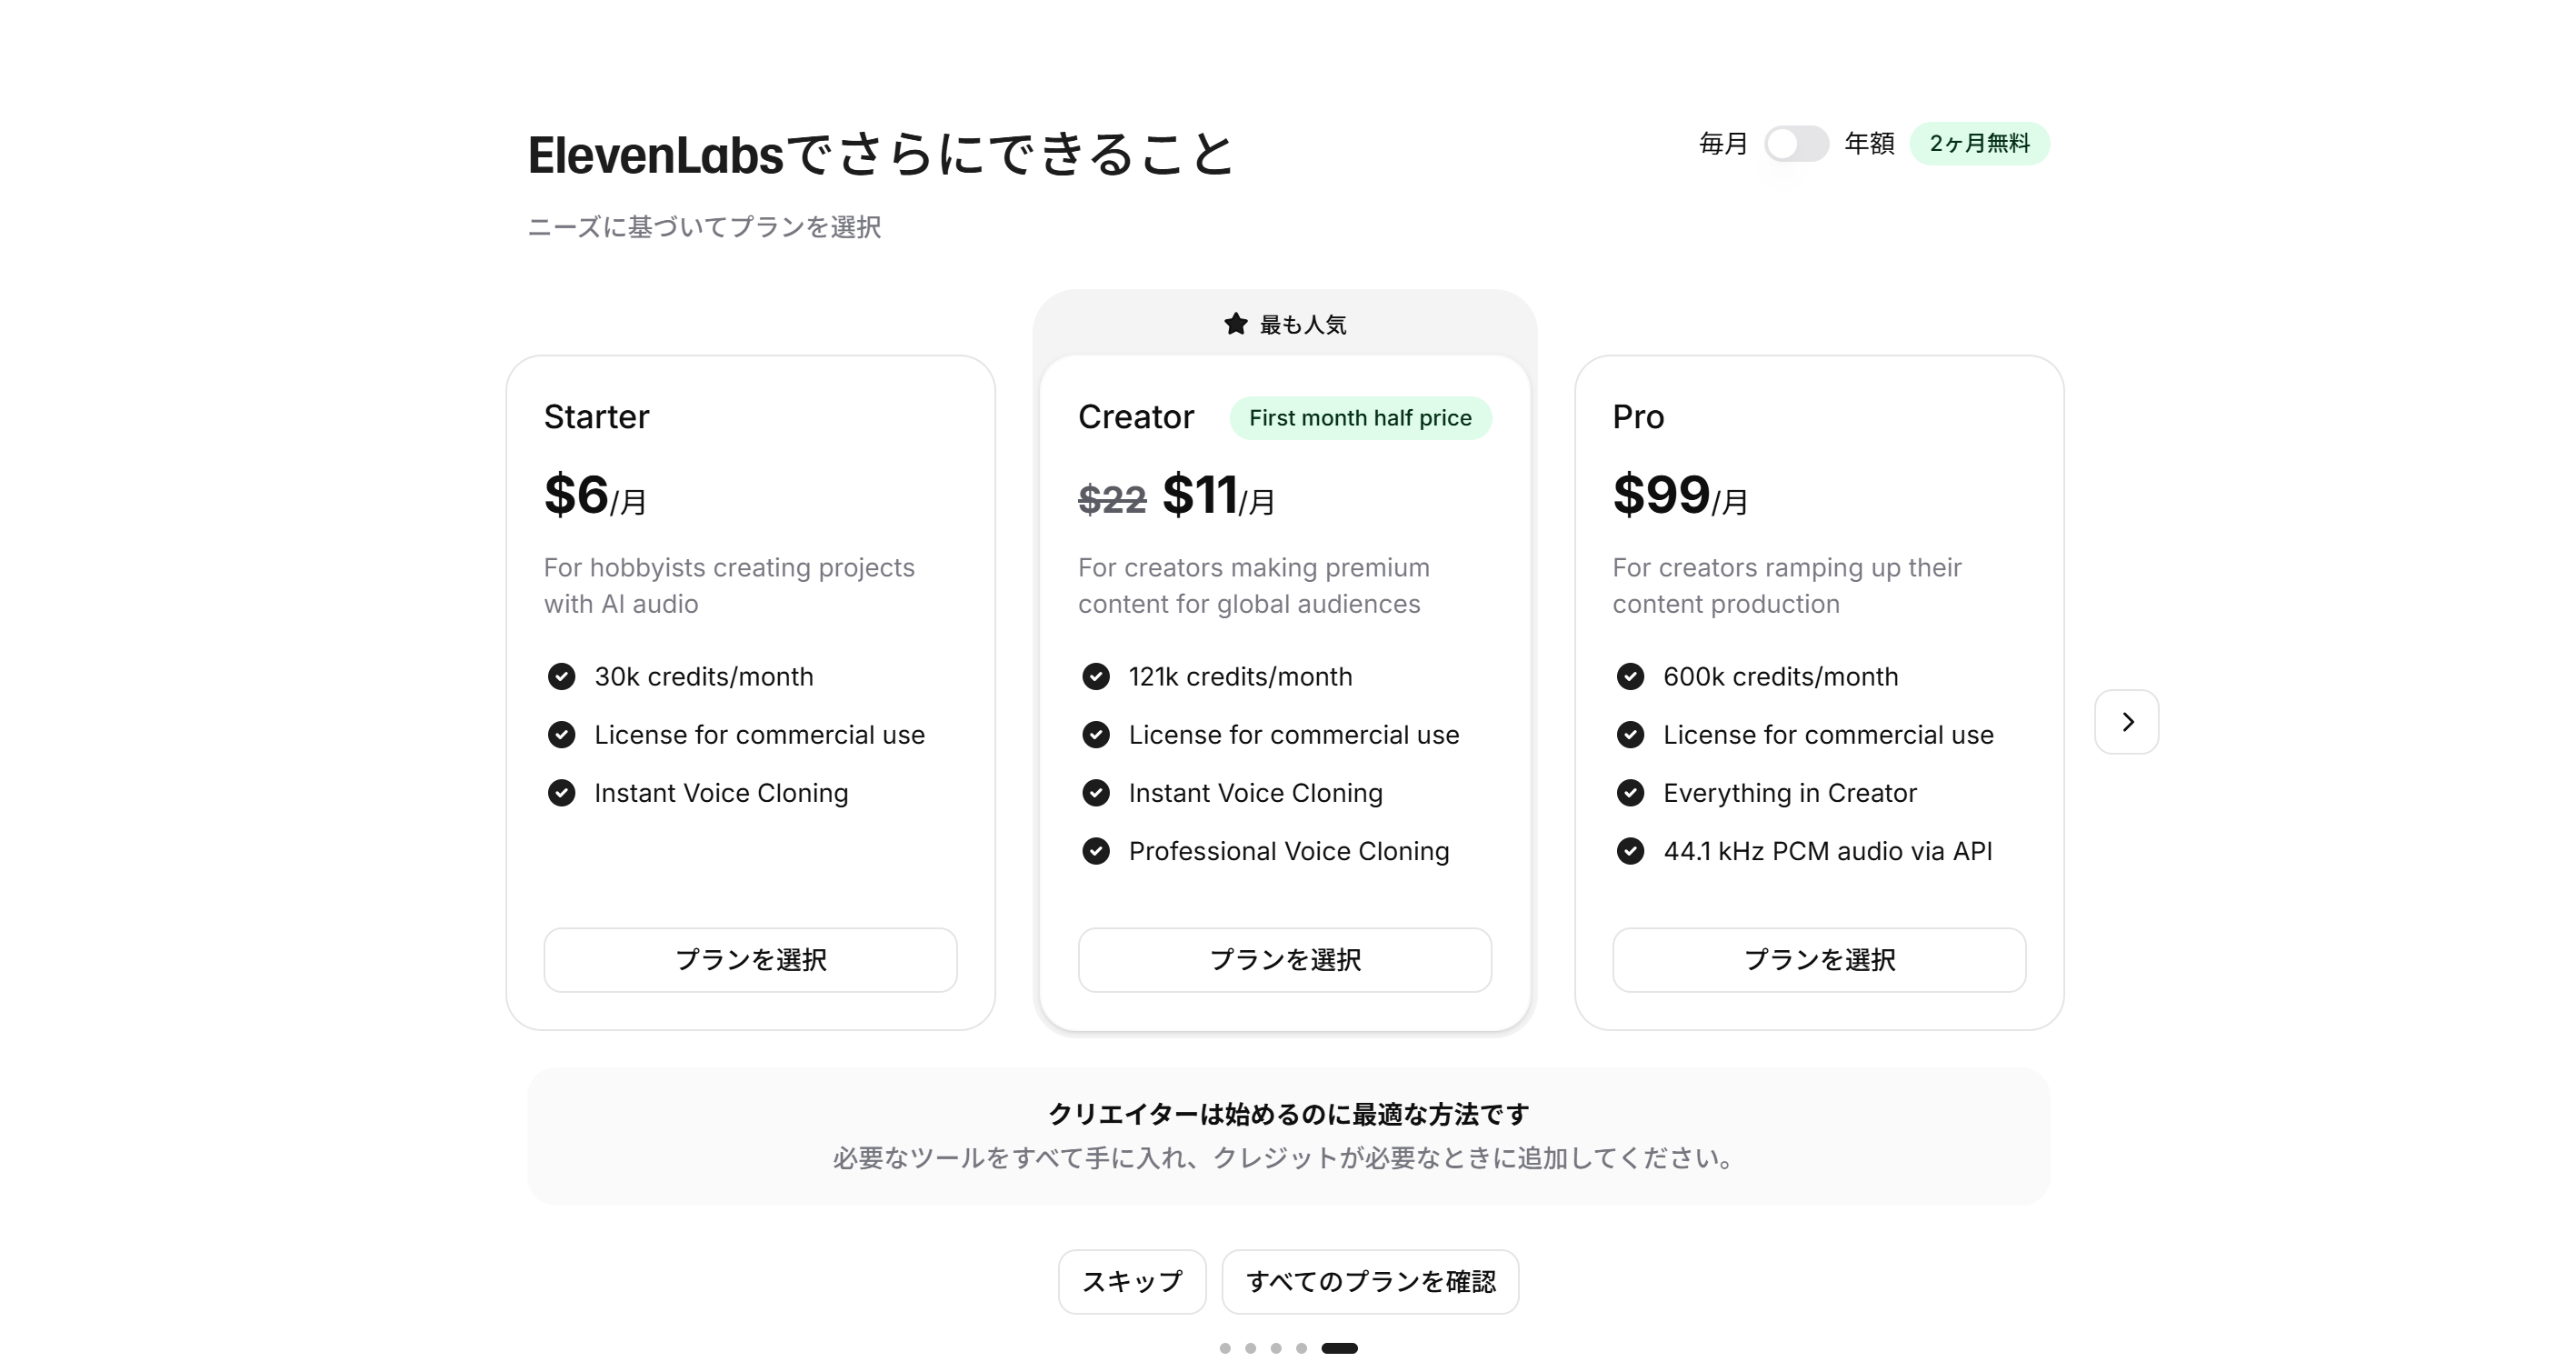Click the Creator plan title
The image size is (2576, 1372).
click(1136, 416)
